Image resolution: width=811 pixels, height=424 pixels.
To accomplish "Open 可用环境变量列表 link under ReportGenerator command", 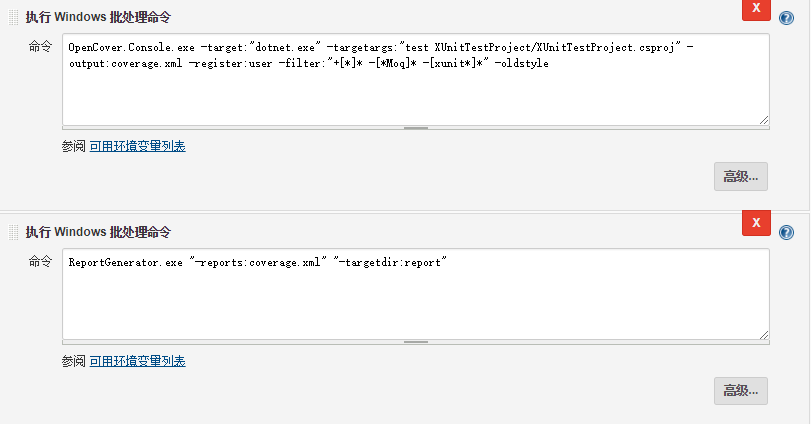I will tap(137, 361).
